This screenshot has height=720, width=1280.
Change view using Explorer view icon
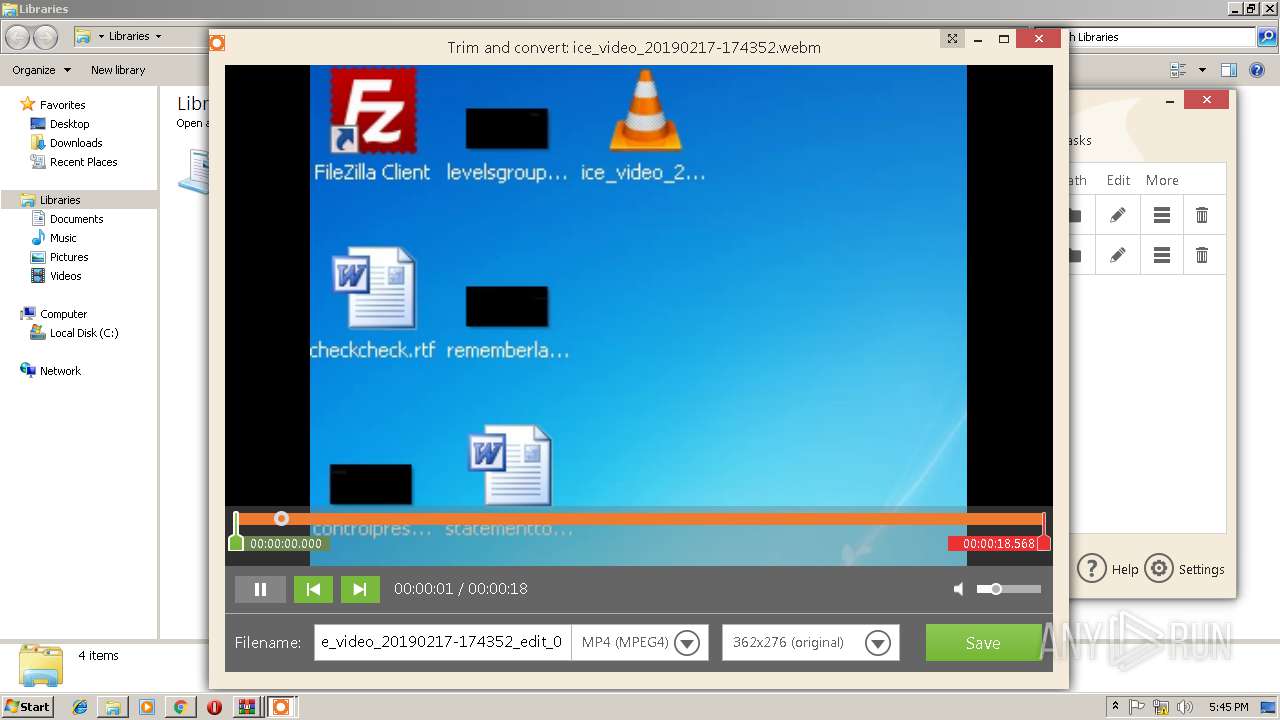click(1178, 70)
